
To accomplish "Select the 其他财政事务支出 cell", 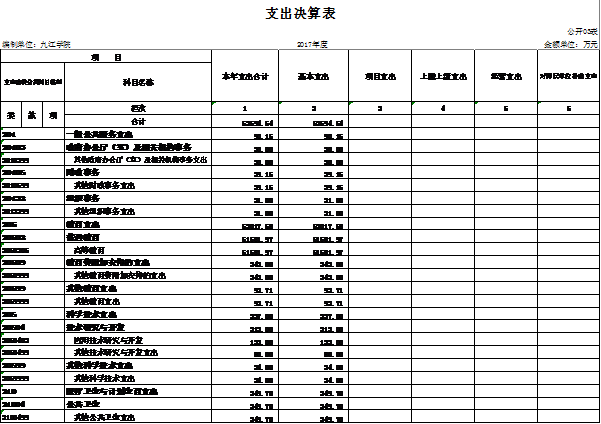I will pos(138,185).
